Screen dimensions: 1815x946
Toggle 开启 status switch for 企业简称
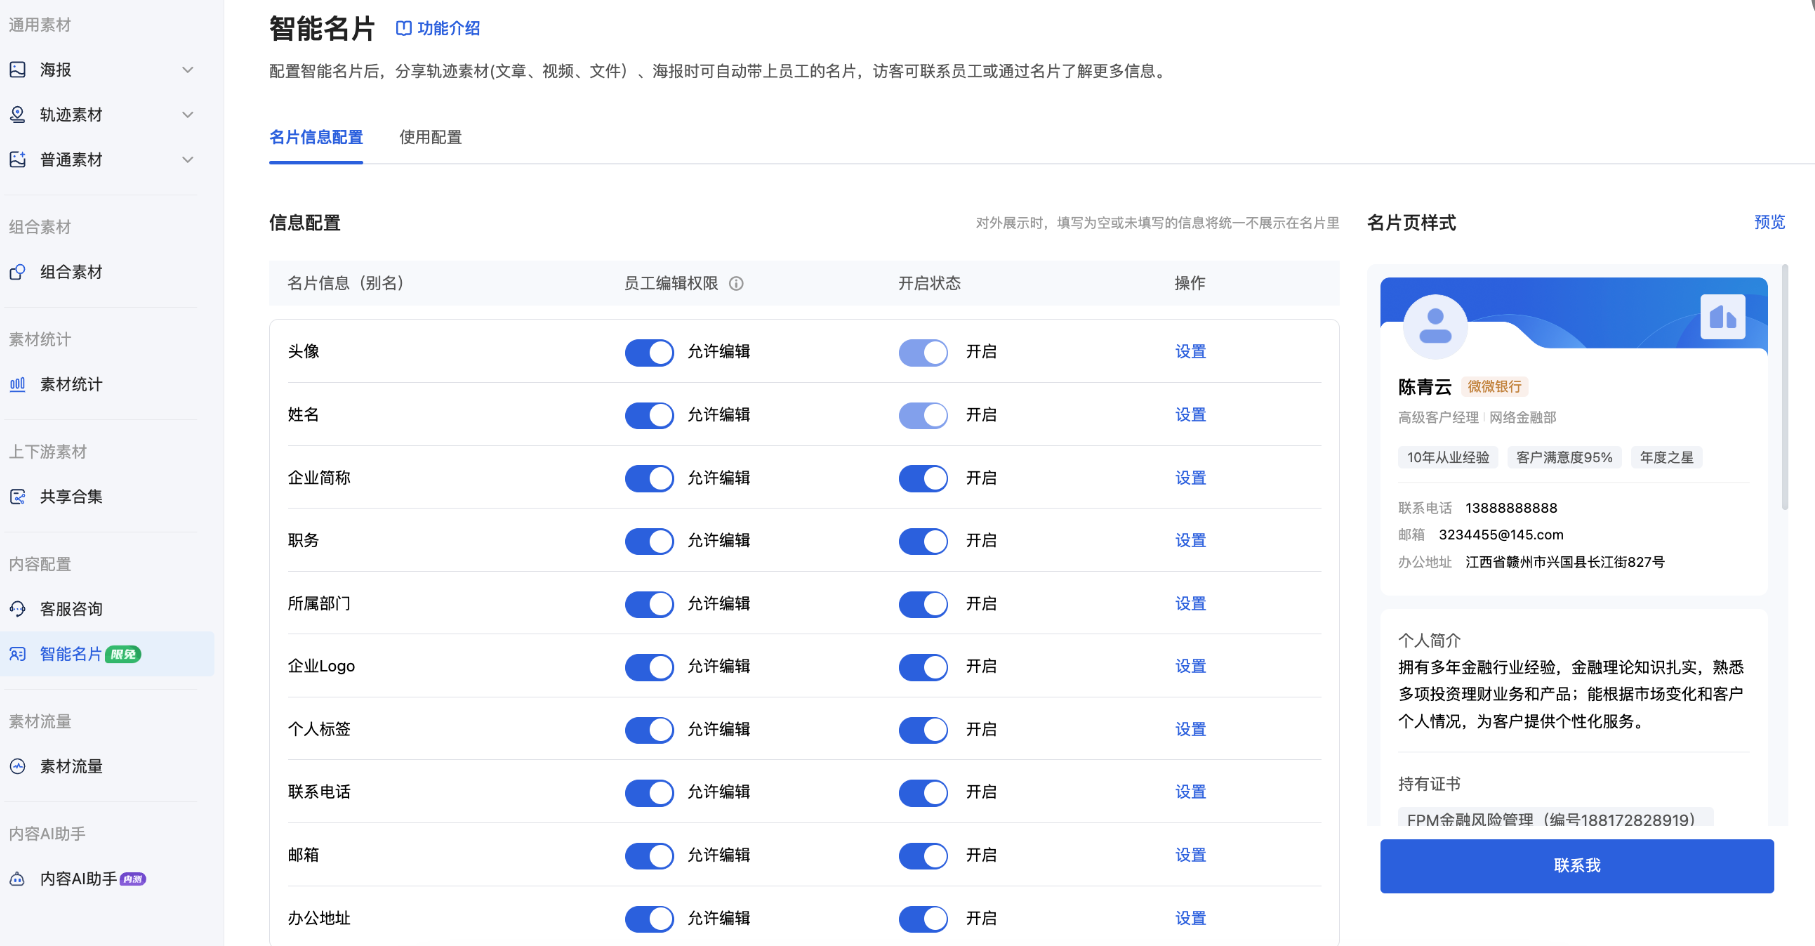point(923,478)
